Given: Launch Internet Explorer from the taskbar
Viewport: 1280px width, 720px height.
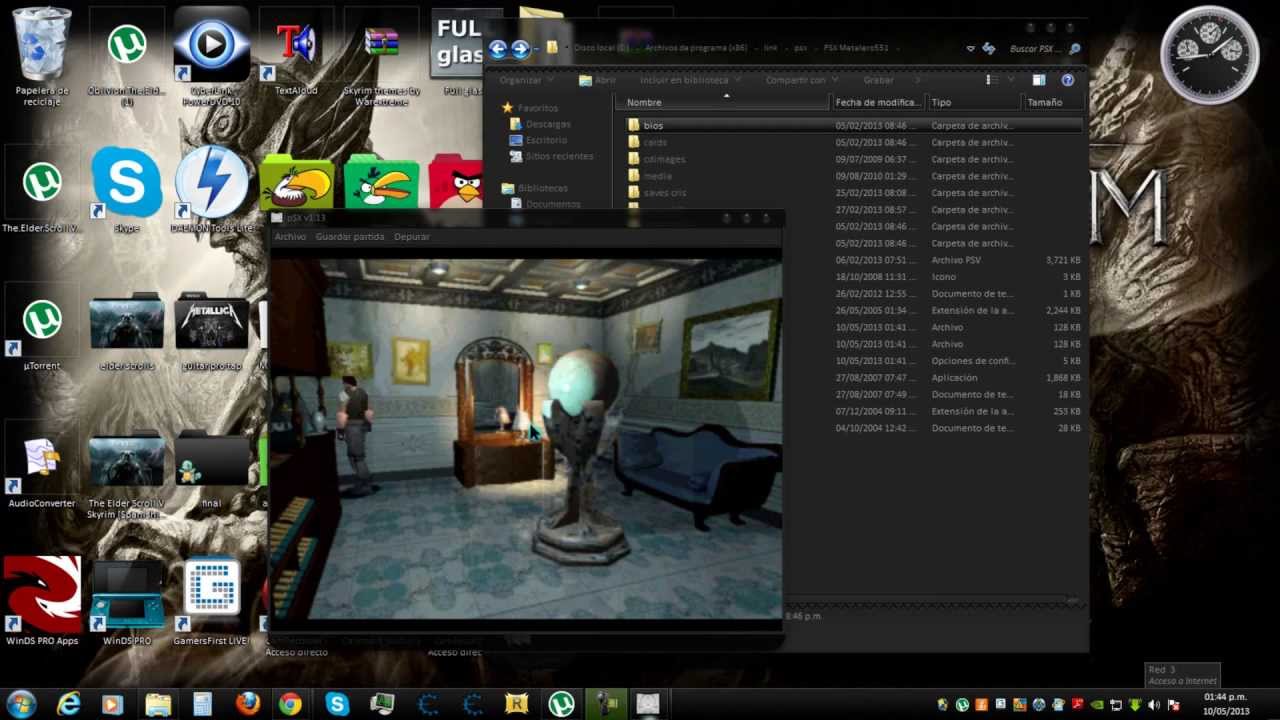Looking at the screenshot, I should (68, 704).
